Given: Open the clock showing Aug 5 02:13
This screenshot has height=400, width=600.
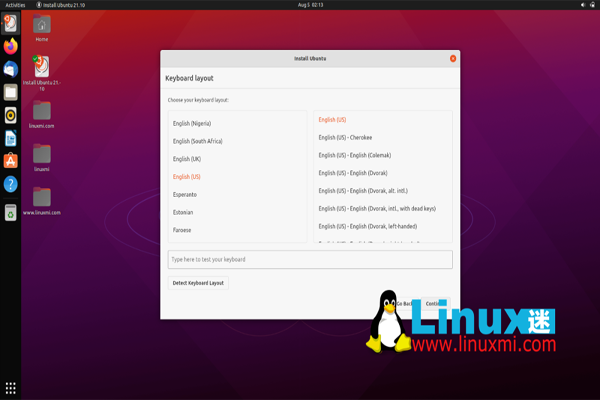Looking at the screenshot, I should (x=310, y=5).
